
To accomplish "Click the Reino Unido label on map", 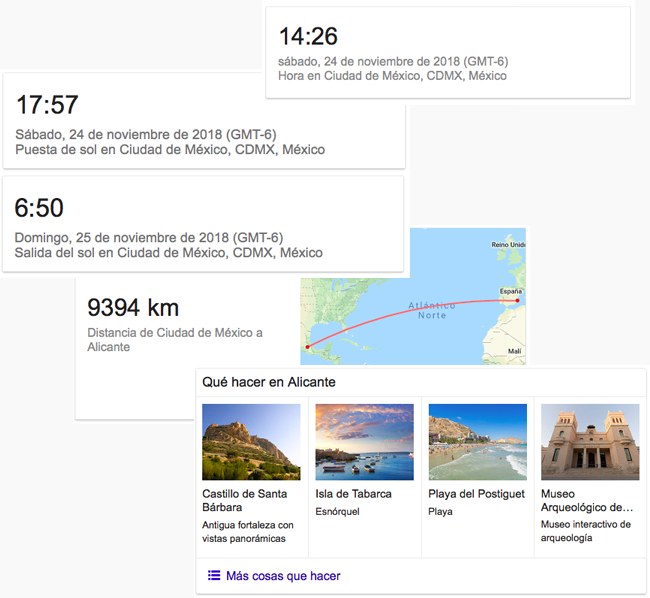I will [508, 245].
